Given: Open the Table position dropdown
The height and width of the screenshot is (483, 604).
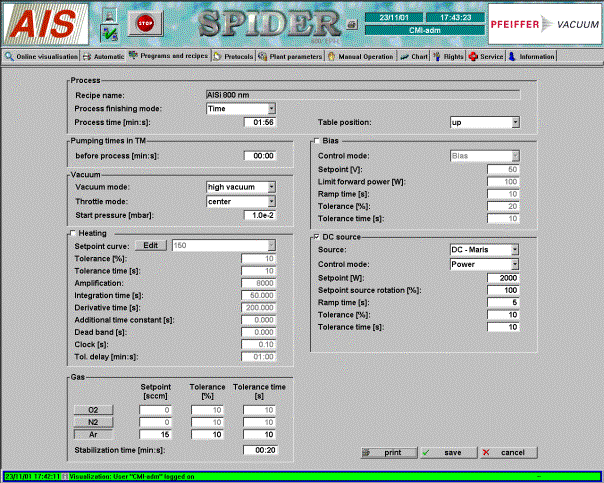Looking at the screenshot, I should (x=485, y=122).
